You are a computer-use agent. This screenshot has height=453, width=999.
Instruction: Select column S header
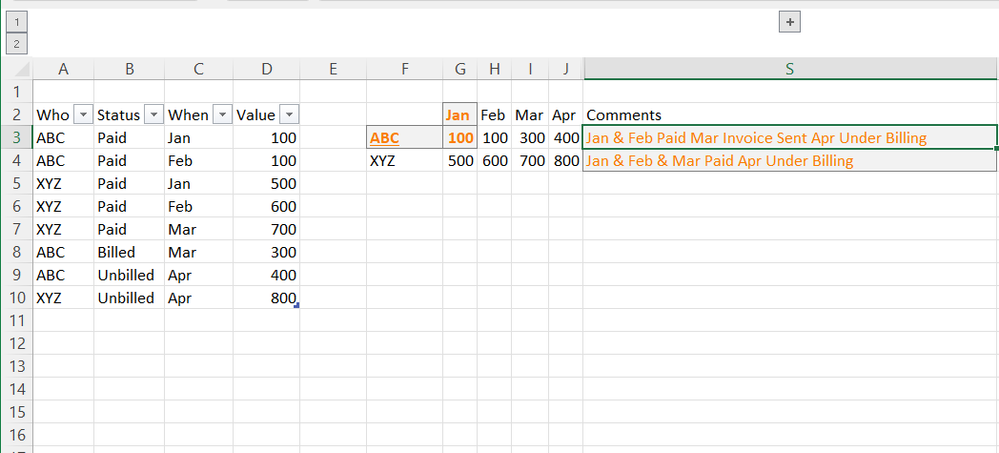pos(790,69)
